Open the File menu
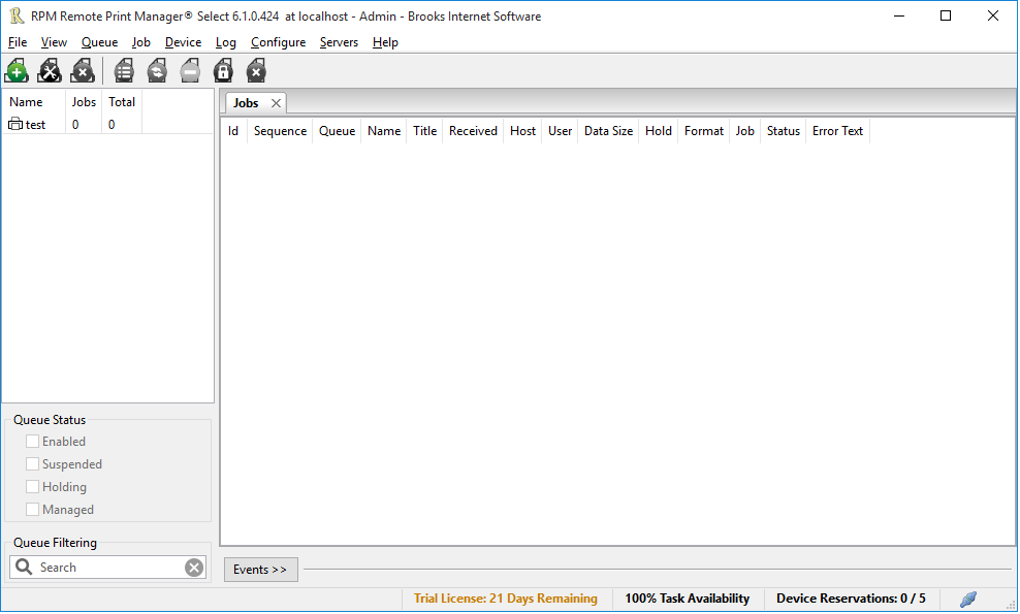1020x614 pixels. (18, 42)
